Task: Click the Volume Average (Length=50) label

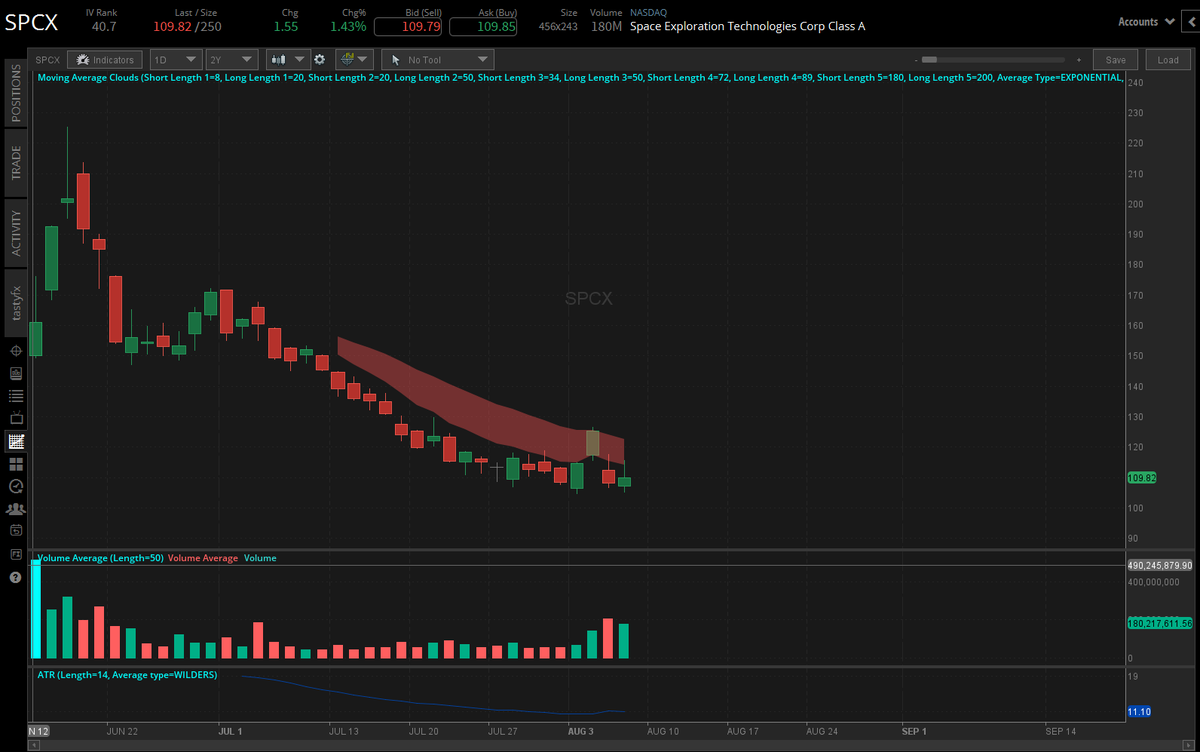Action: tap(100, 558)
